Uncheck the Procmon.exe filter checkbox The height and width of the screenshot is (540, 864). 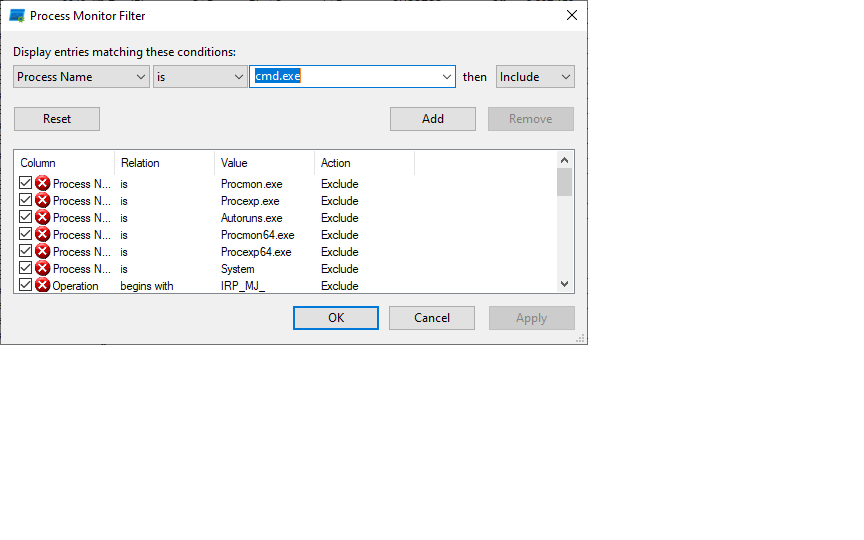click(26, 184)
